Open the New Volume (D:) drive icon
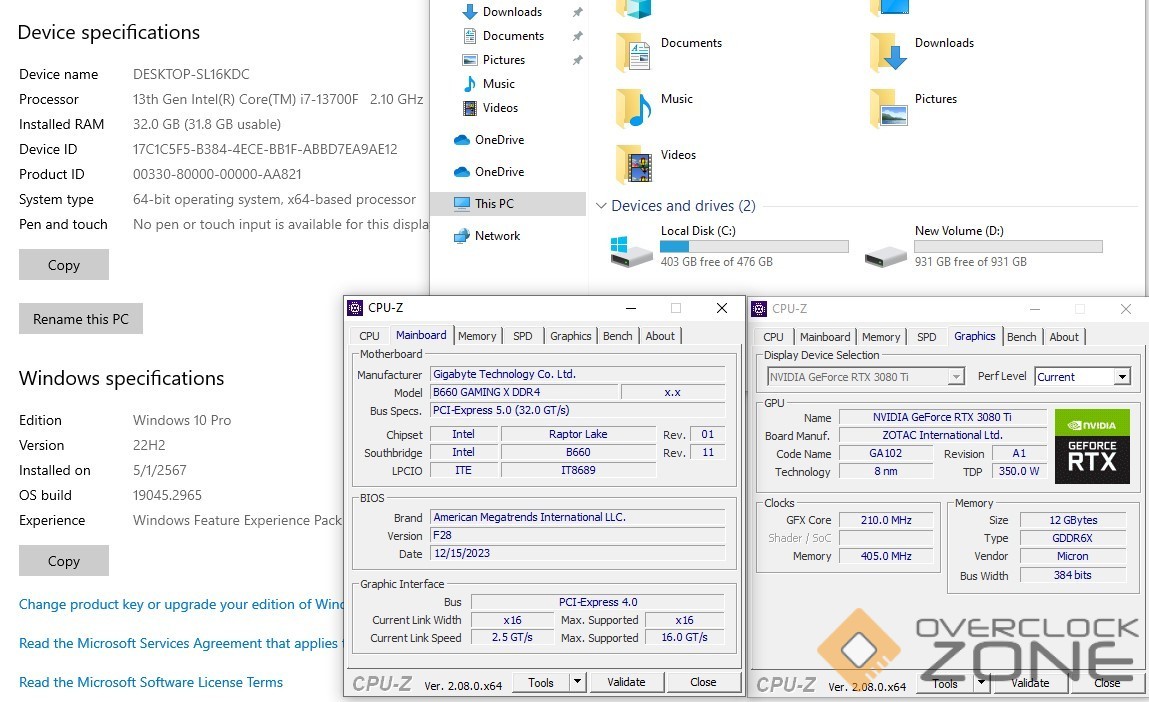This screenshot has height=702, width=1149. [x=886, y=252]
